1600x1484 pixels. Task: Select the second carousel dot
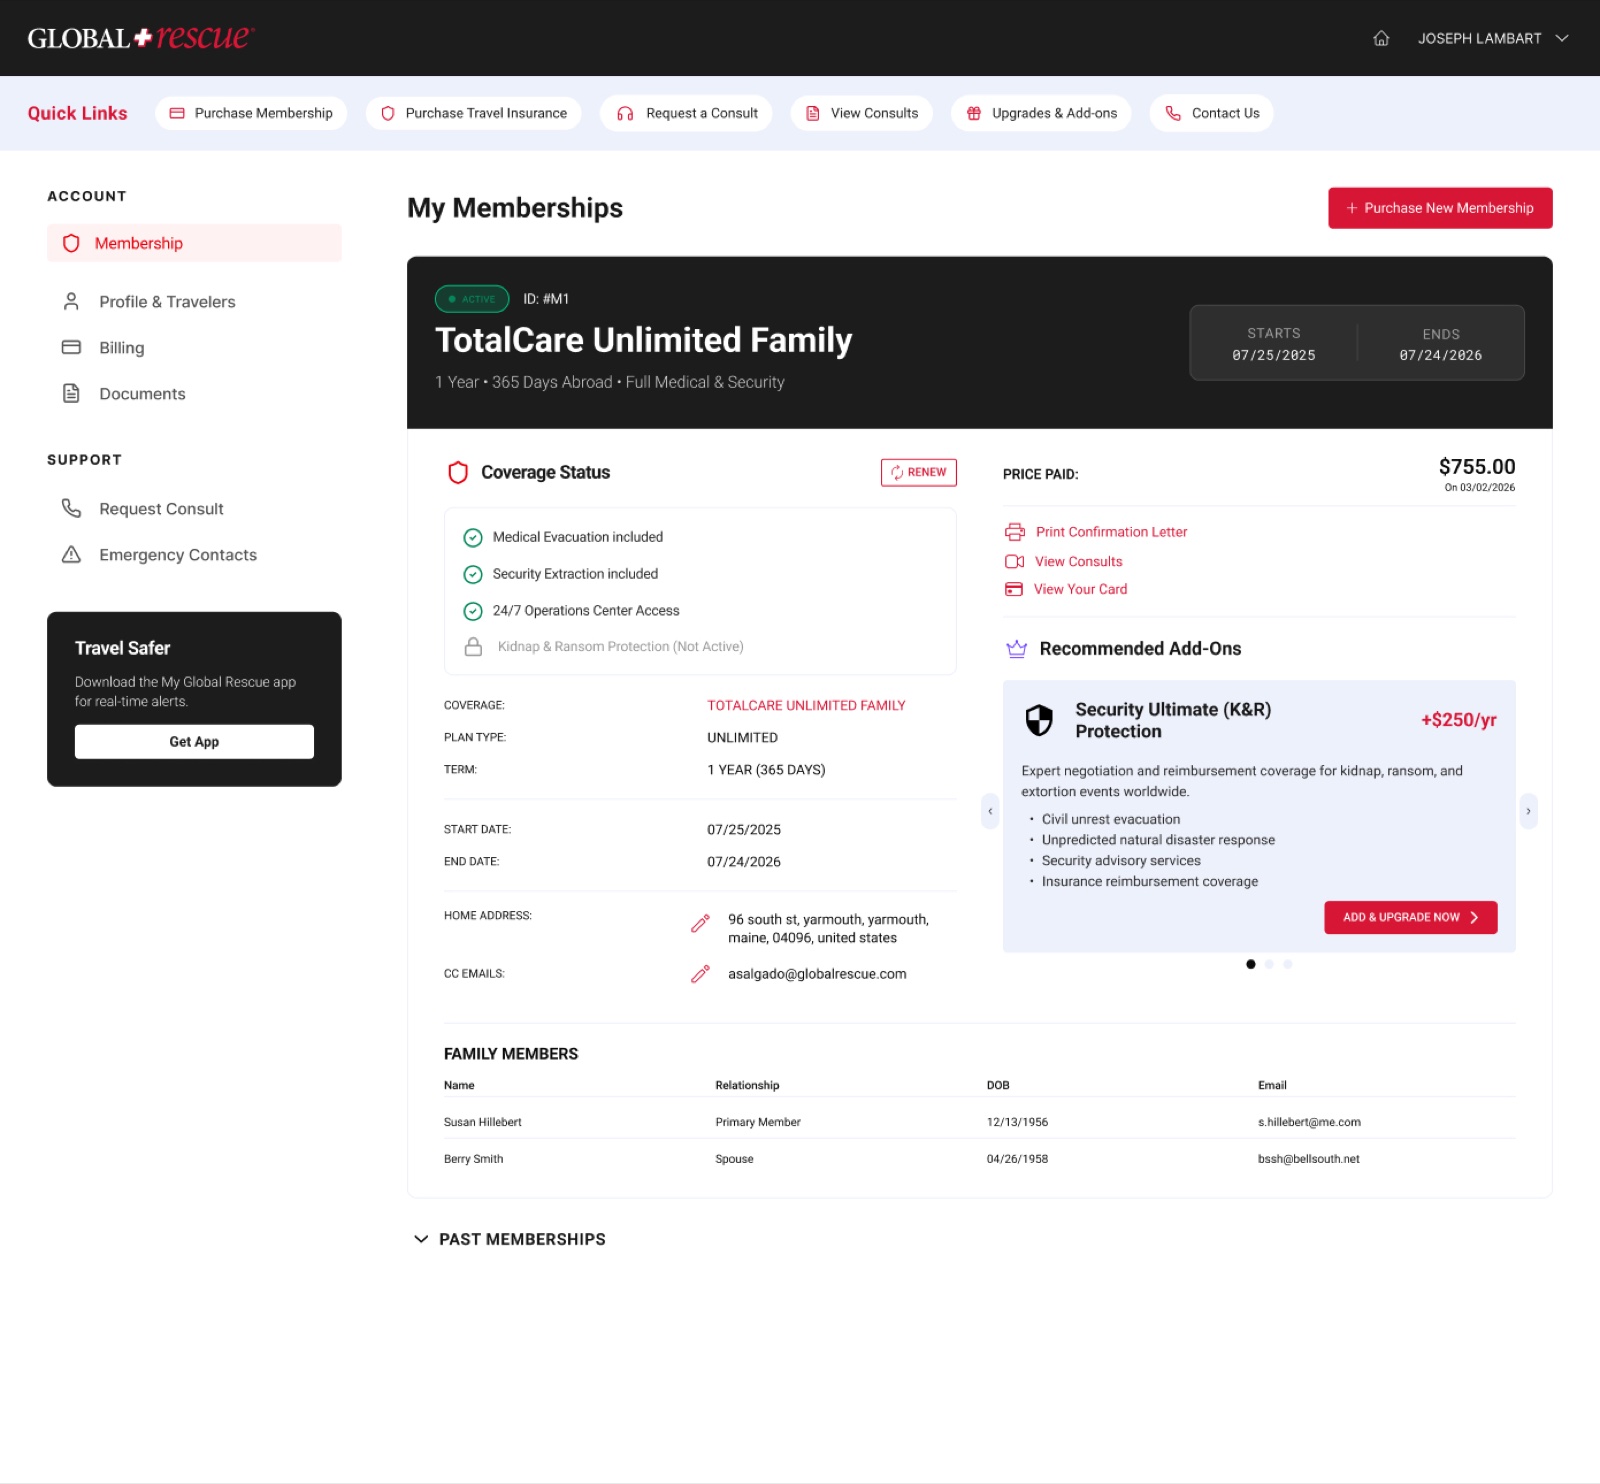click(x=1269, y=965)
